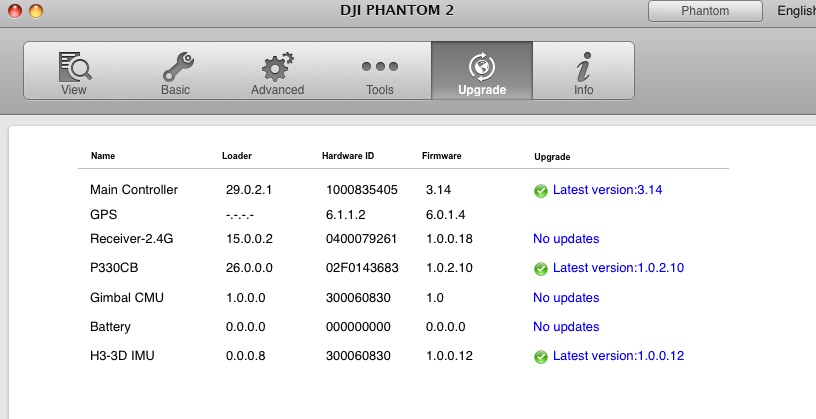Click the Upgrade column header
Viewport: 816px width, 419px height.
tap(552, 157)
